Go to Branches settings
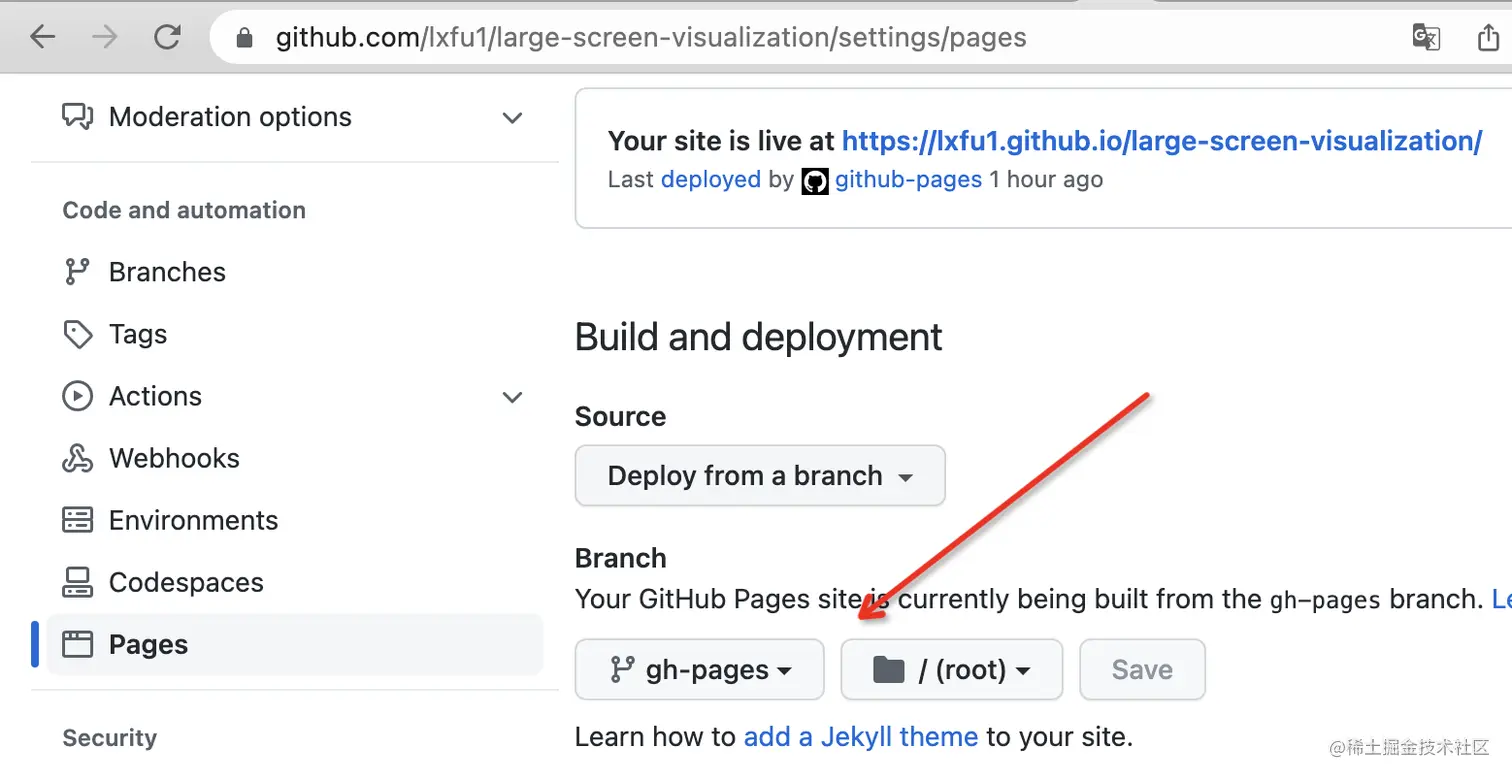Screen dimensions: 1512x780 295,272
